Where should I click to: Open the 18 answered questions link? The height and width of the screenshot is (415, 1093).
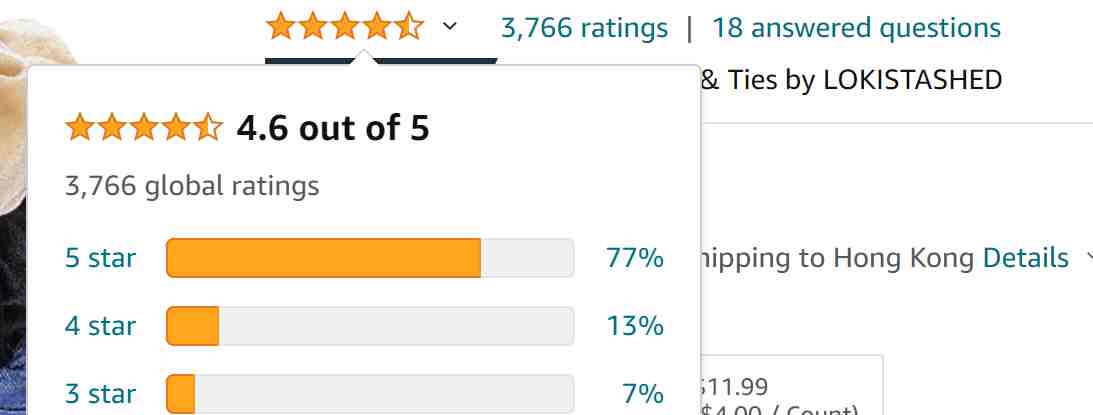(856, 28)
